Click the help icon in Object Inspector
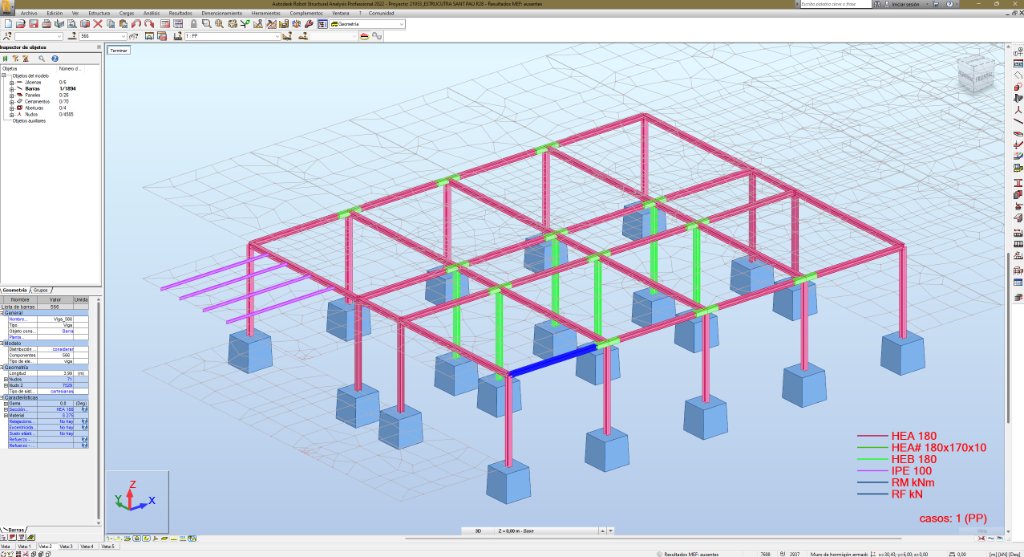 point(55,59)
